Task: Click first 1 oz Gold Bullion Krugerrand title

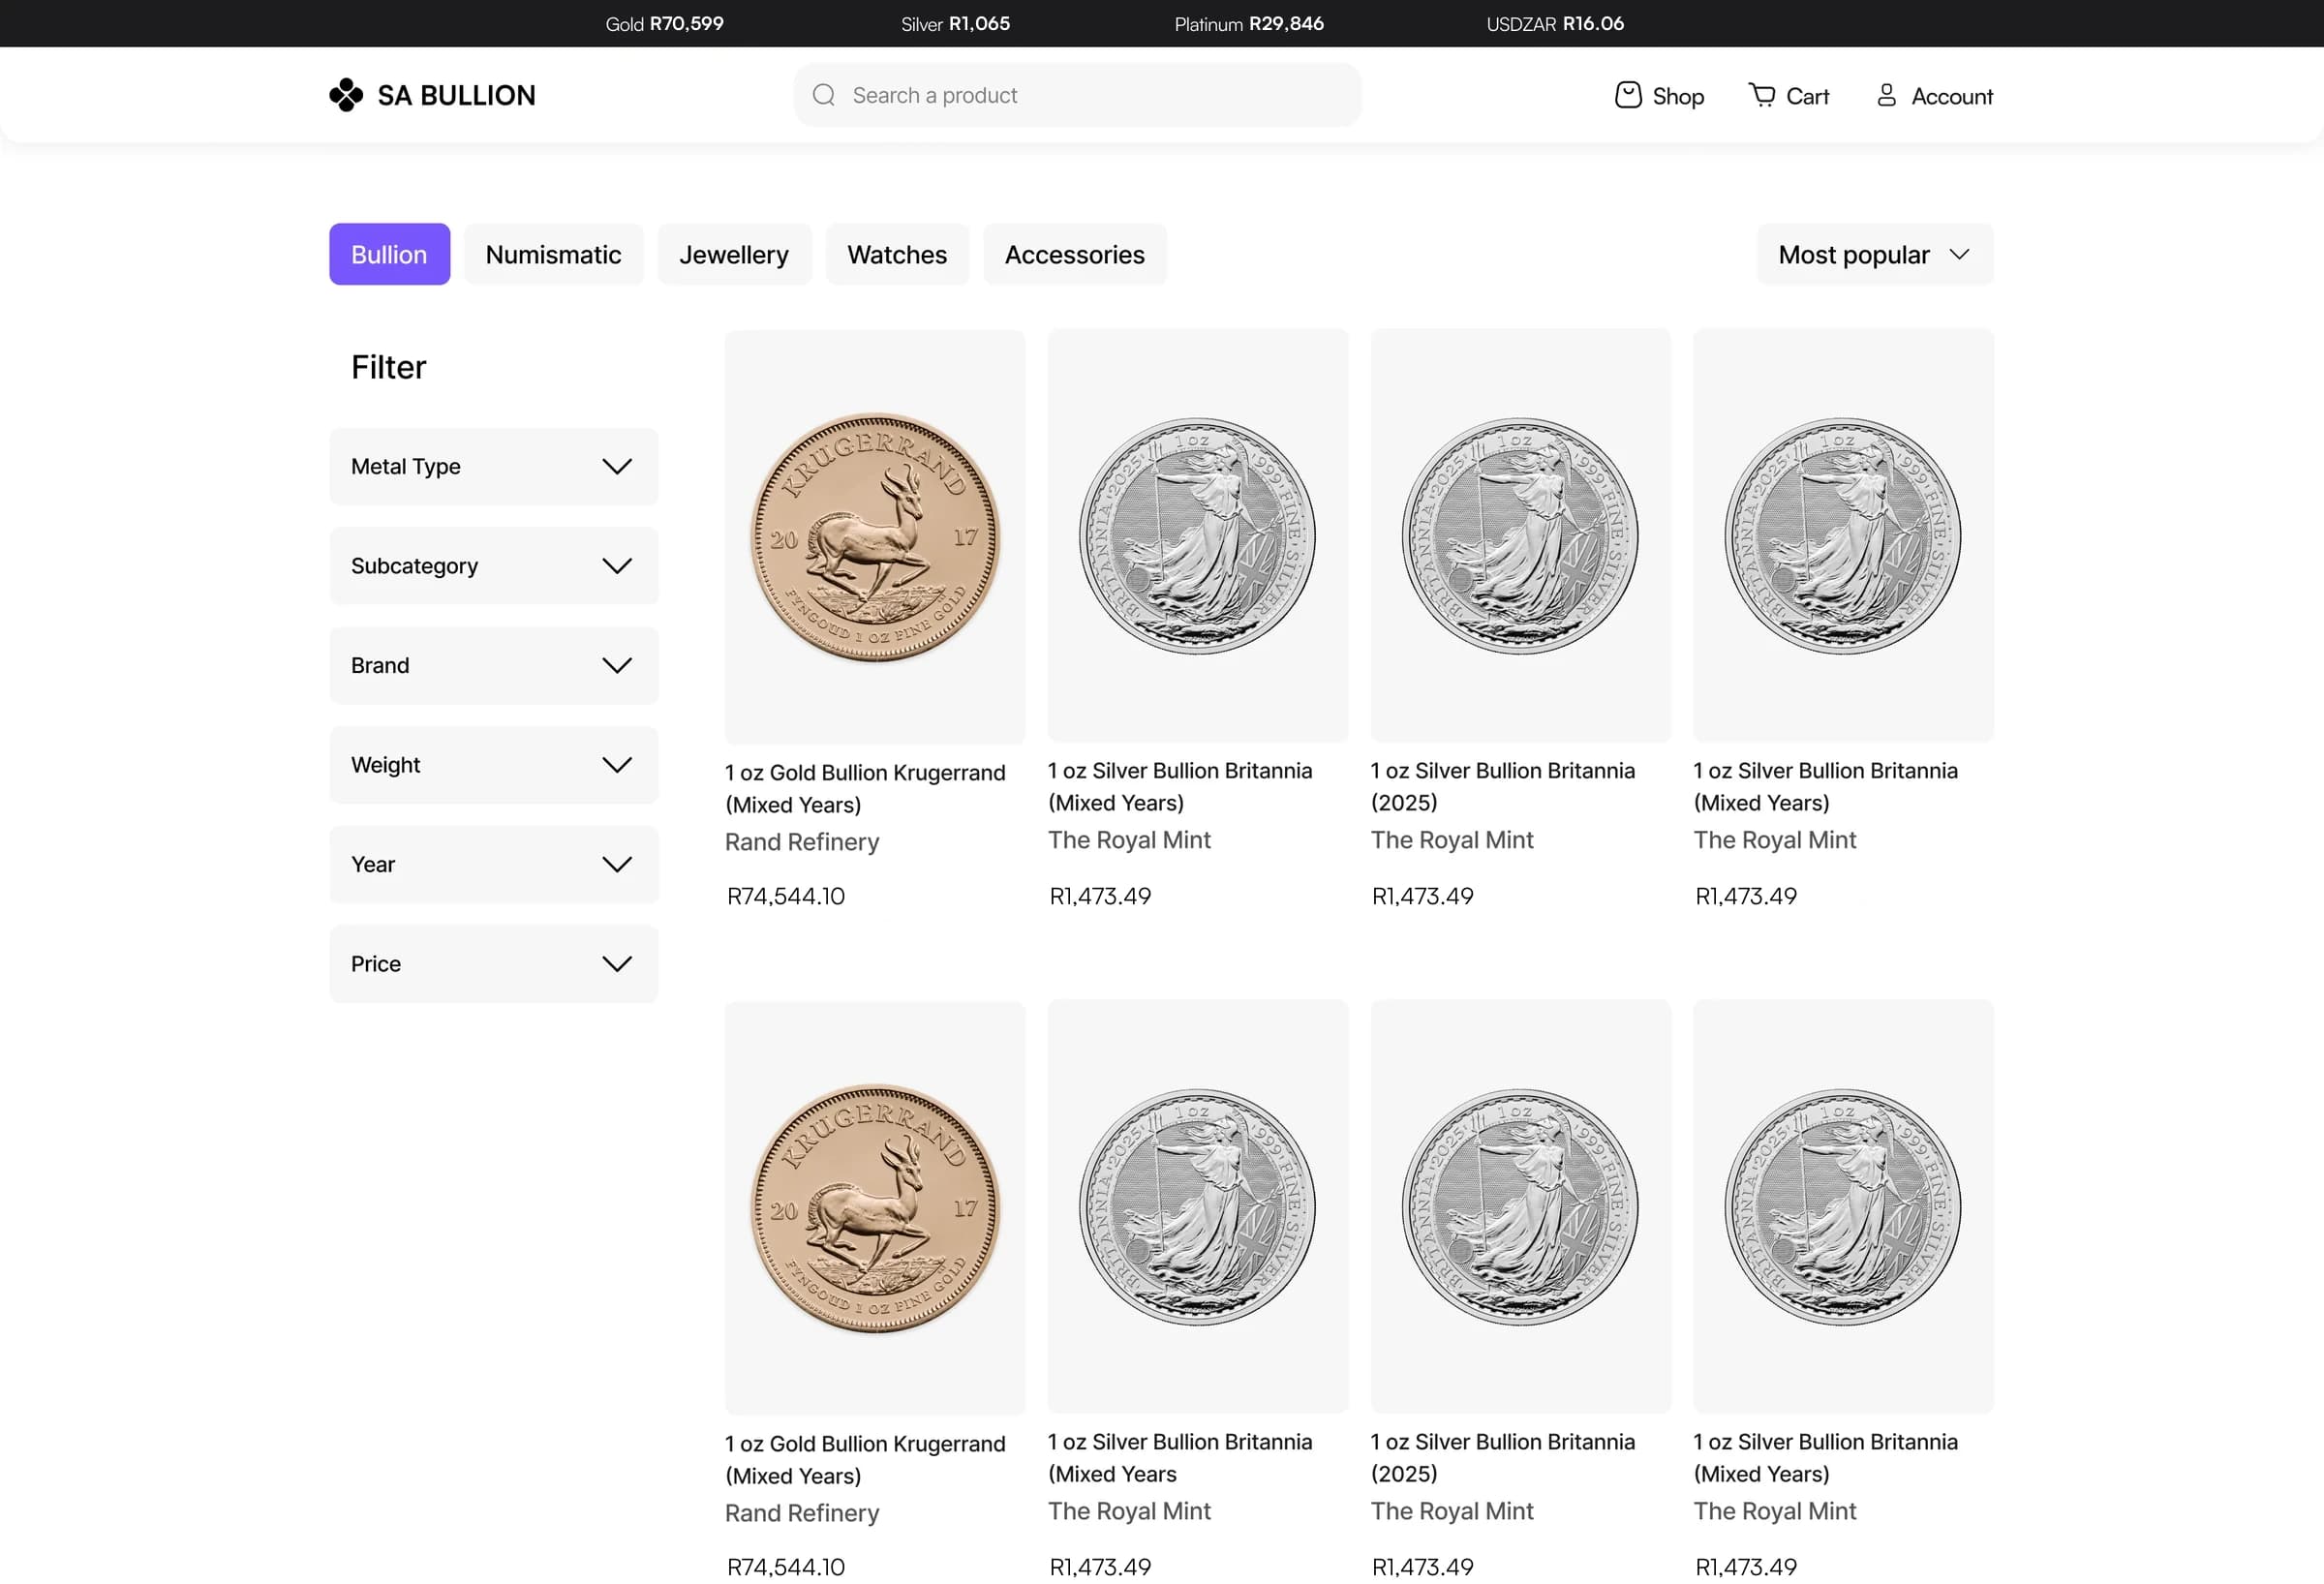Action: point(865,789)
